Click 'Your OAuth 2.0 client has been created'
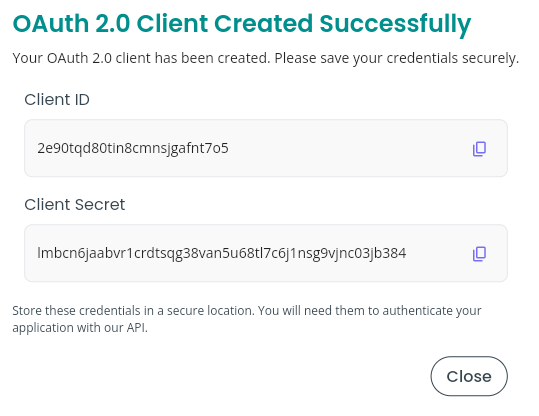The height and width of the screenshot is (416, 539). pyautogui.click(x=141, y=58)
